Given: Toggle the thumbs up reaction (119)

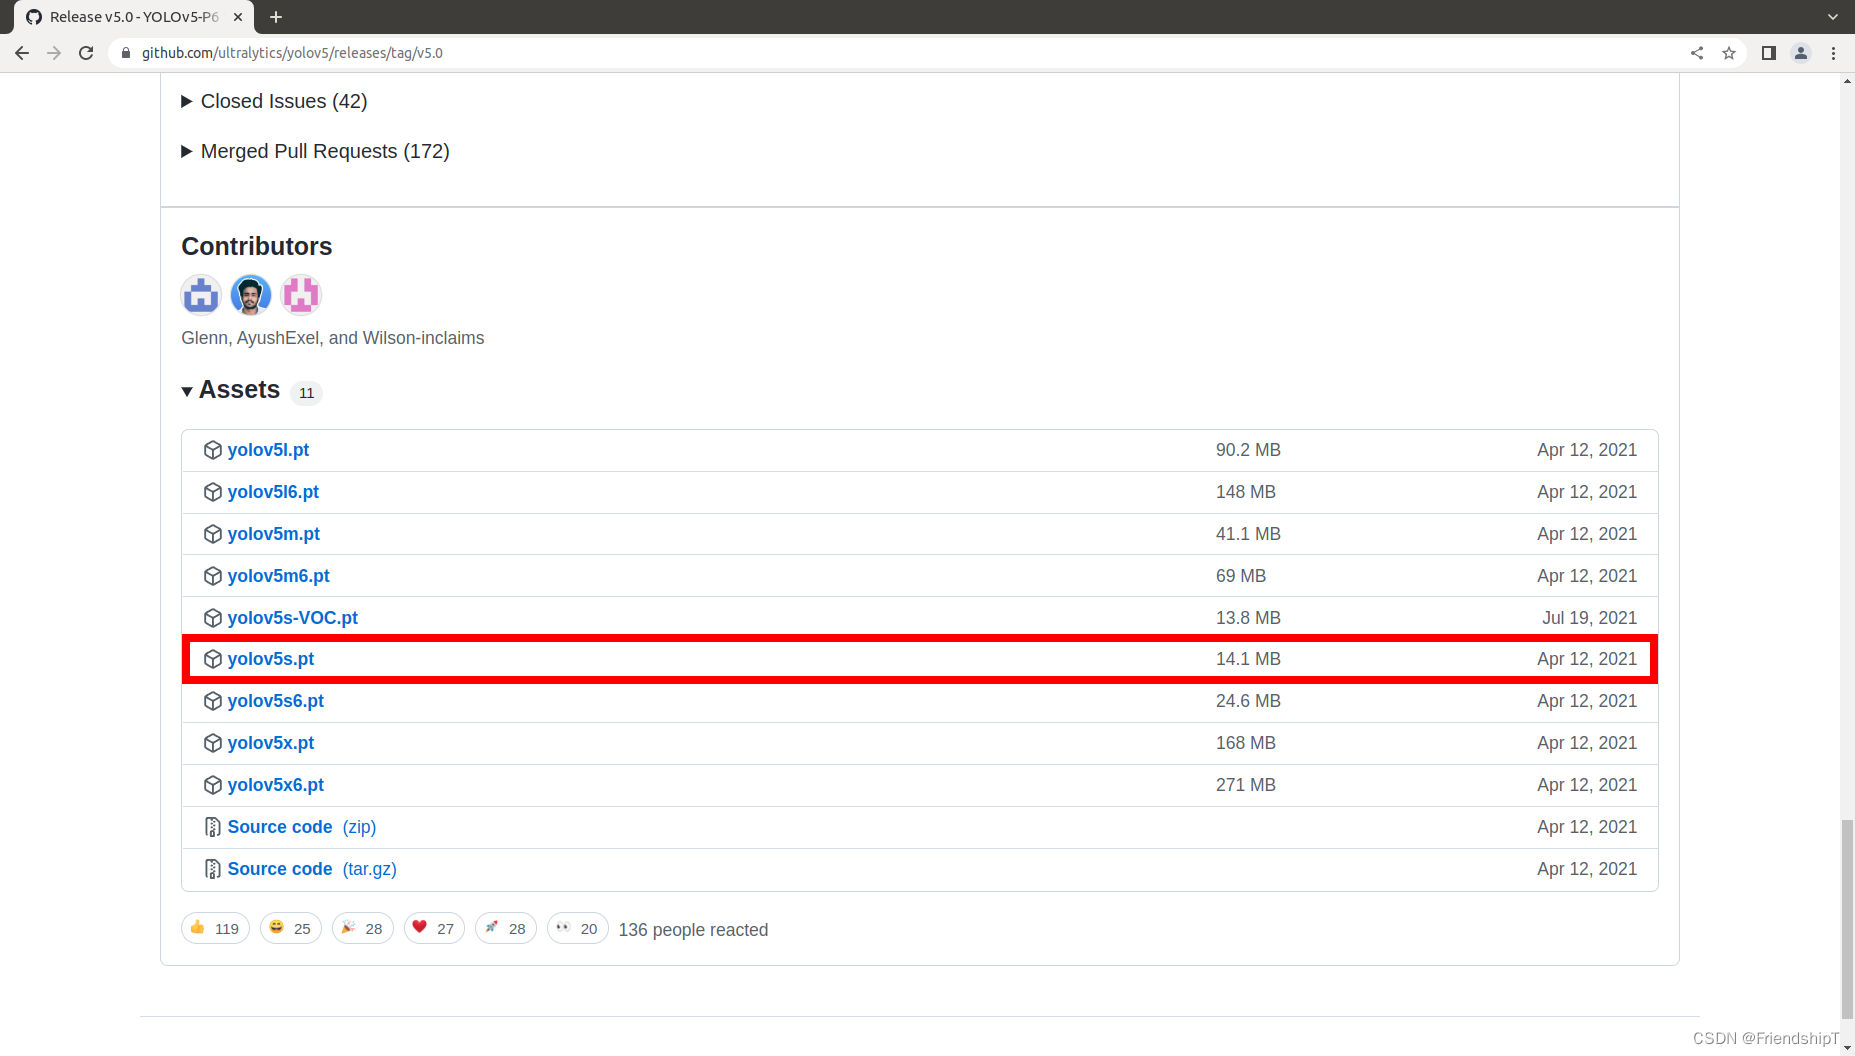Looking at the screenshot, I should pos(215,929).
